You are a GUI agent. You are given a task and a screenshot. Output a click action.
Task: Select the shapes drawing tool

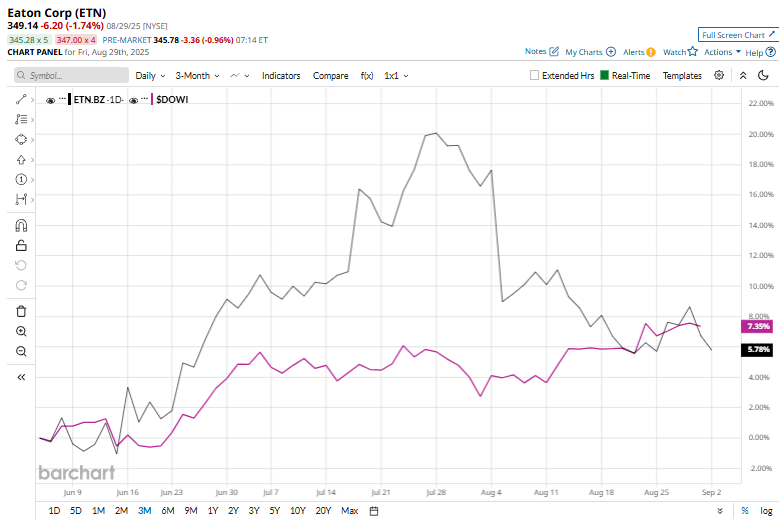pyautogui.click(x=21, y=140)
